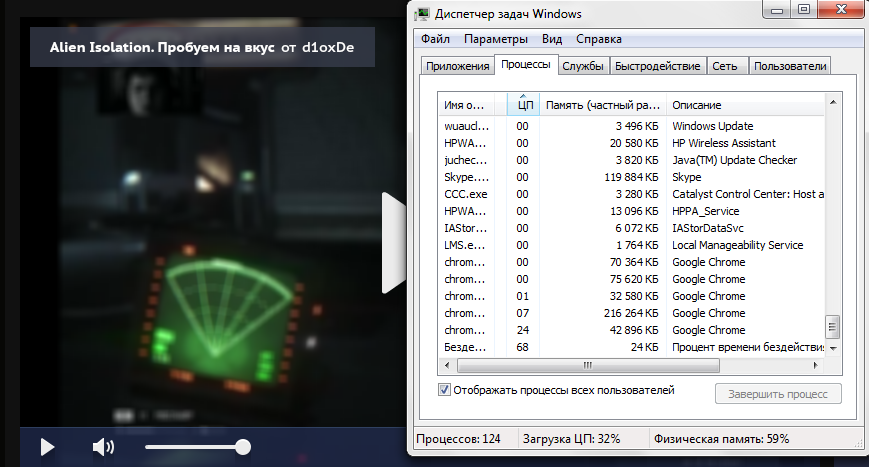Click the process list scroll up arrow
Viewport: 869px width, 467px height.
[x=832, y=102]
